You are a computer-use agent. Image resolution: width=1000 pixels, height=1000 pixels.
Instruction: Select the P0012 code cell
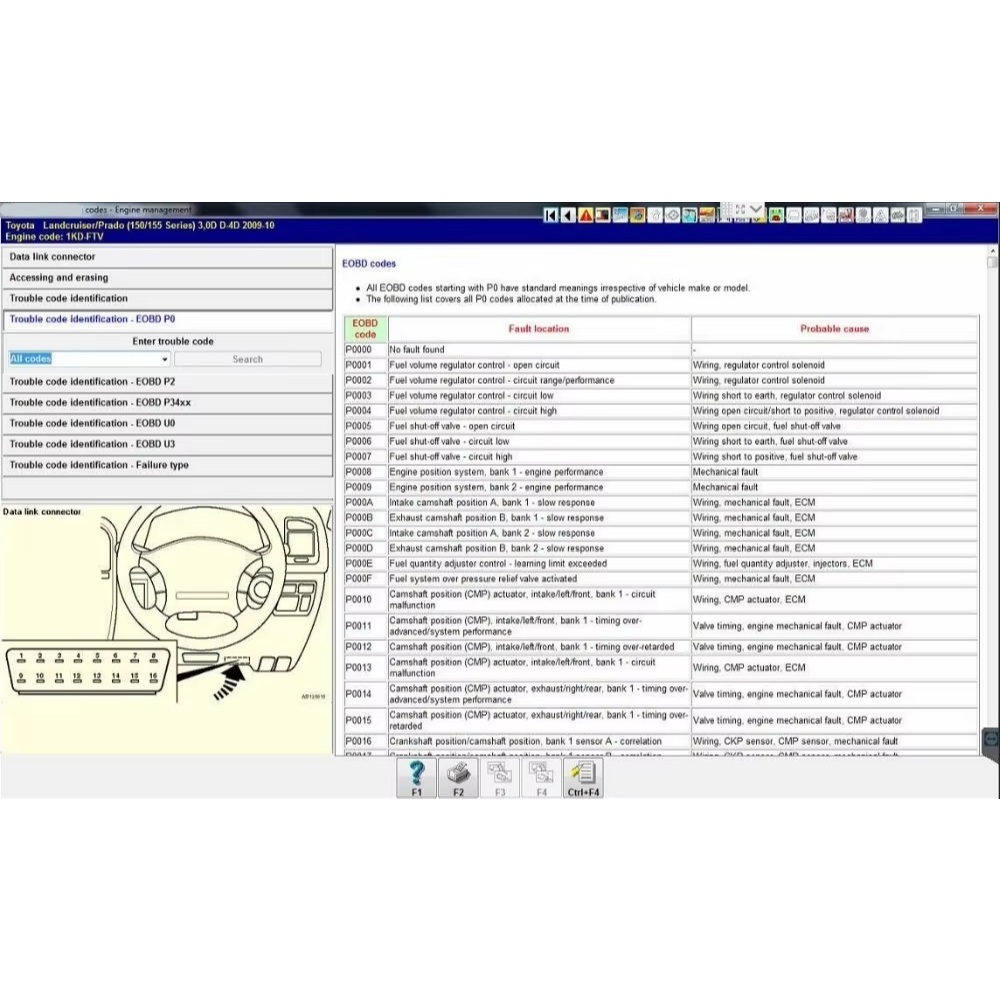pos(365,647)
